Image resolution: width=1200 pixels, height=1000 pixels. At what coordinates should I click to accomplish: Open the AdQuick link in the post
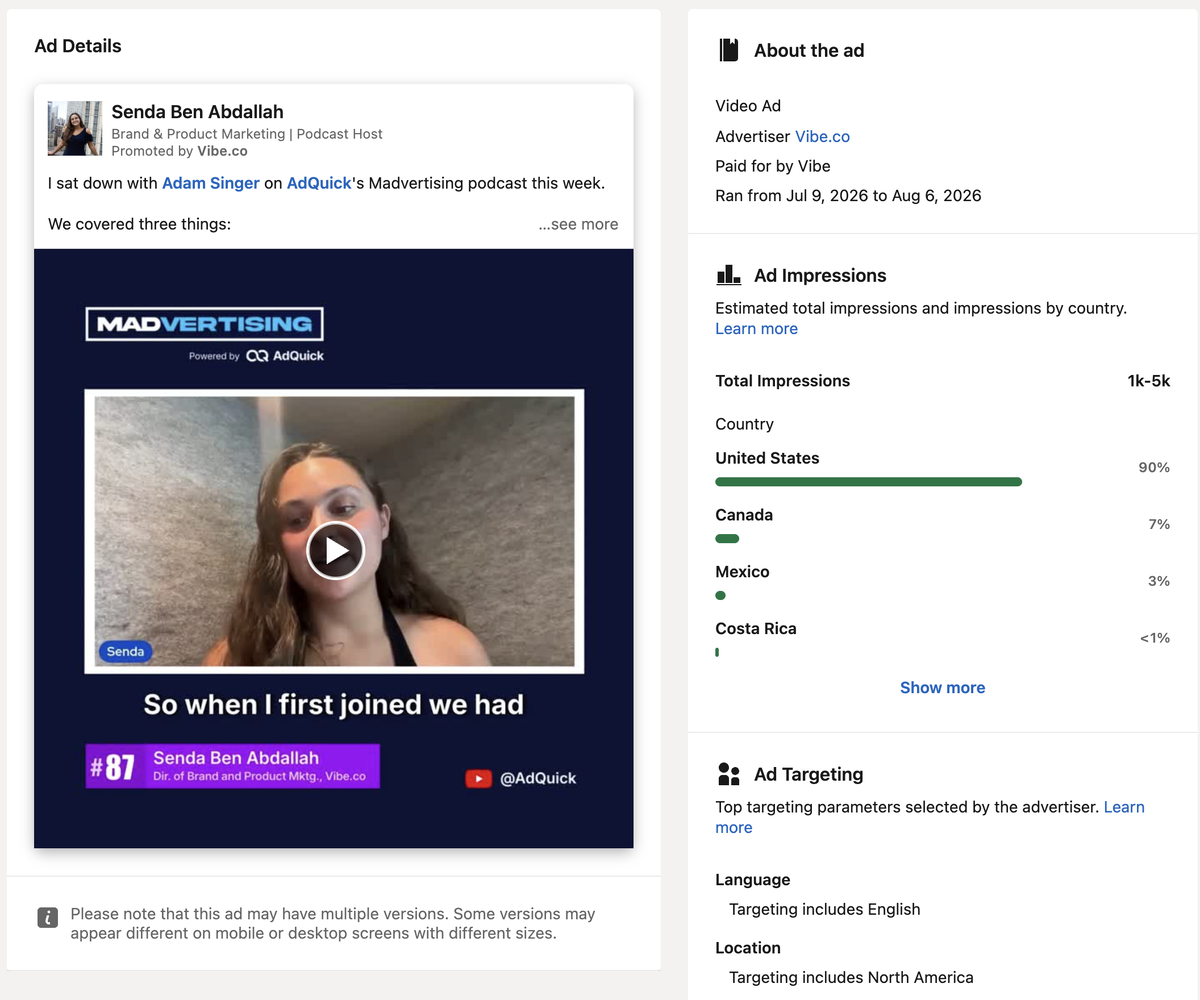click(x=319, y=183)
